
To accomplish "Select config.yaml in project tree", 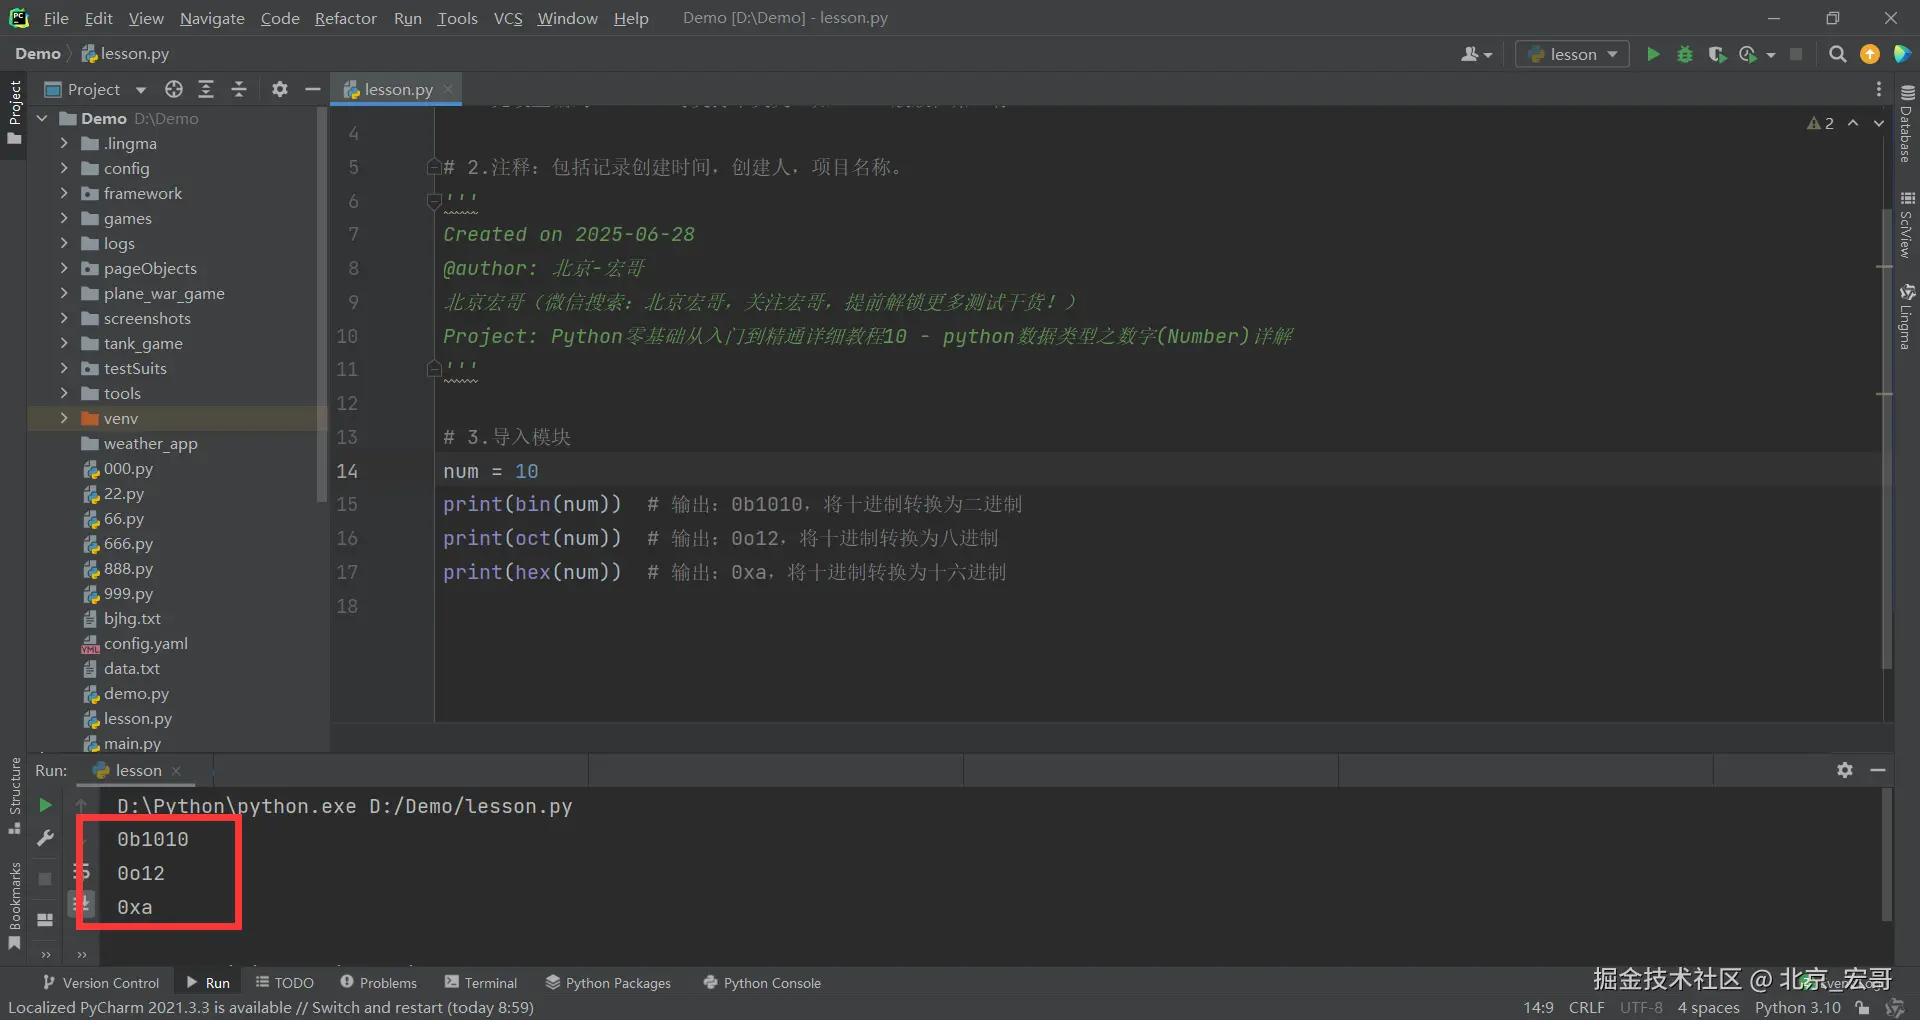I will (145, 643).
